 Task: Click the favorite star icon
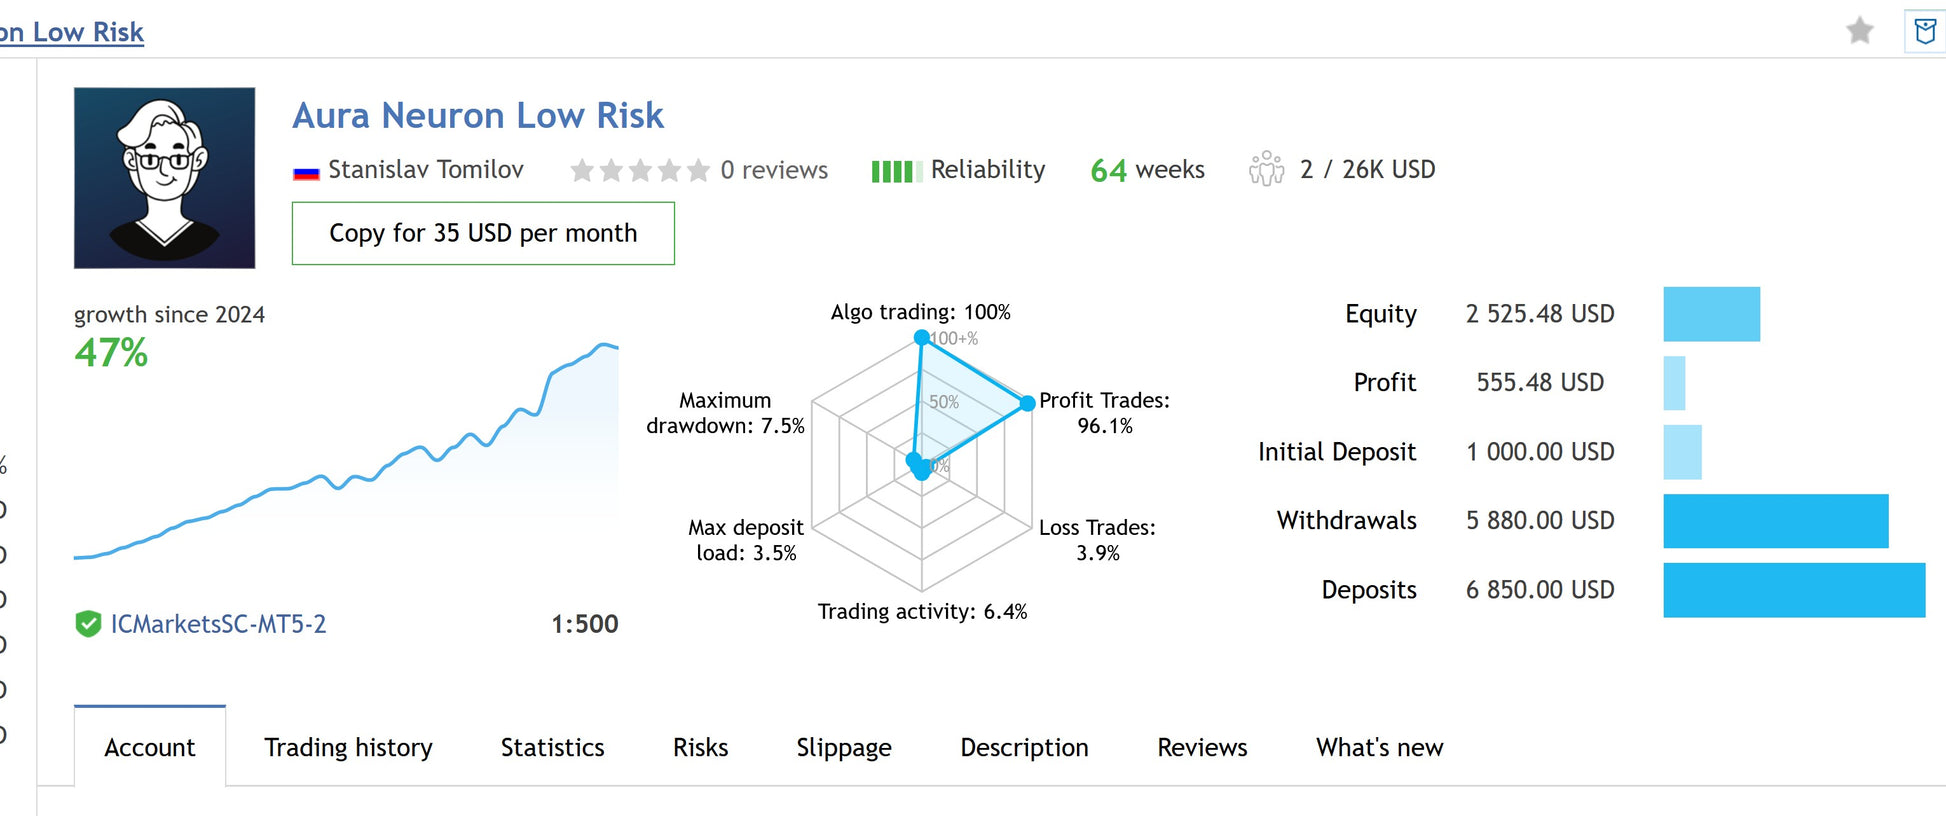coord(1859,31)
